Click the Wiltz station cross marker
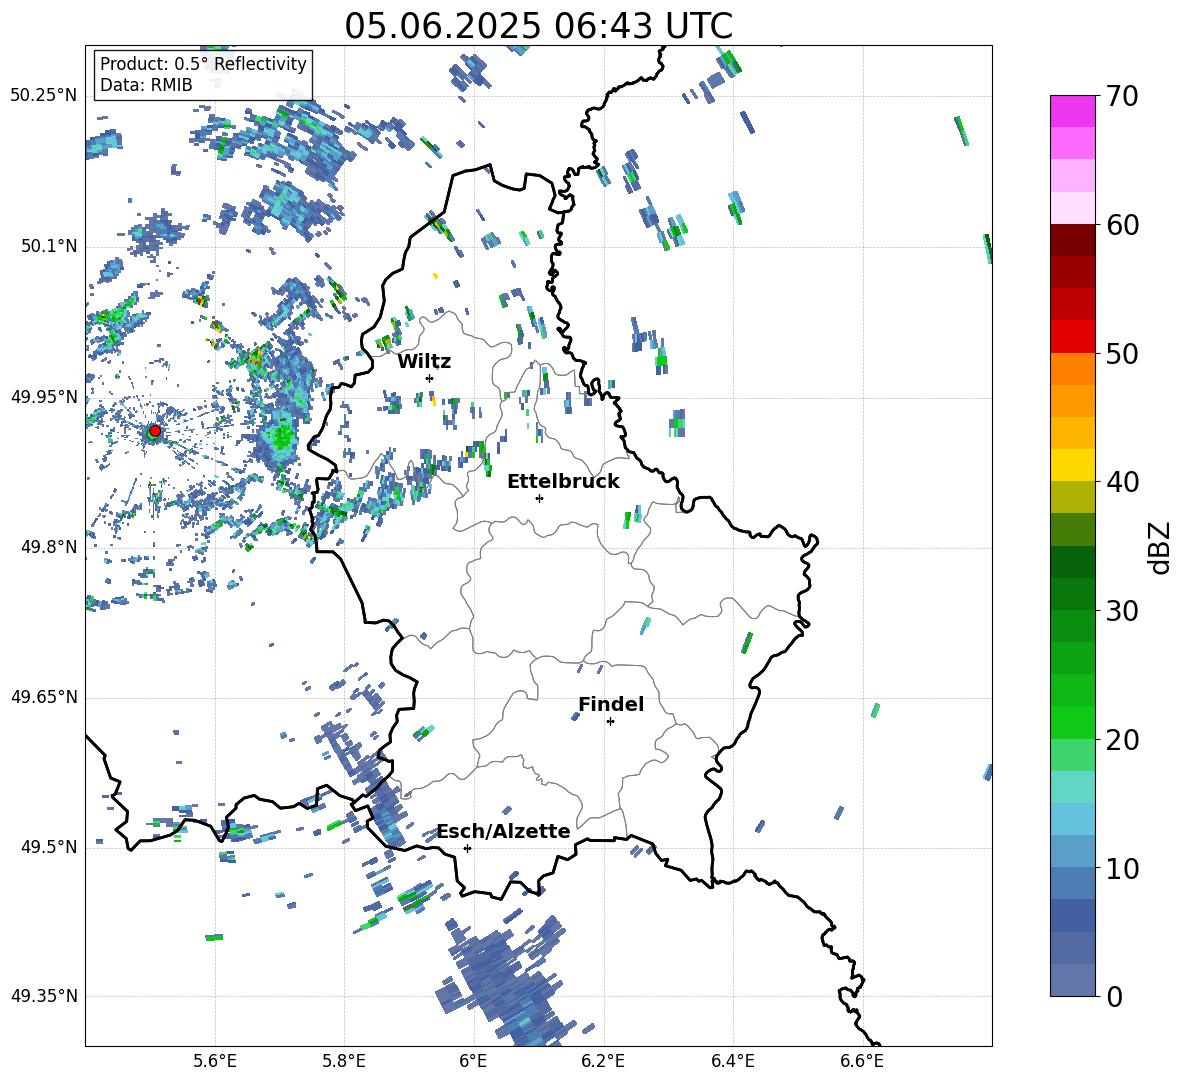 coord(430,378)
